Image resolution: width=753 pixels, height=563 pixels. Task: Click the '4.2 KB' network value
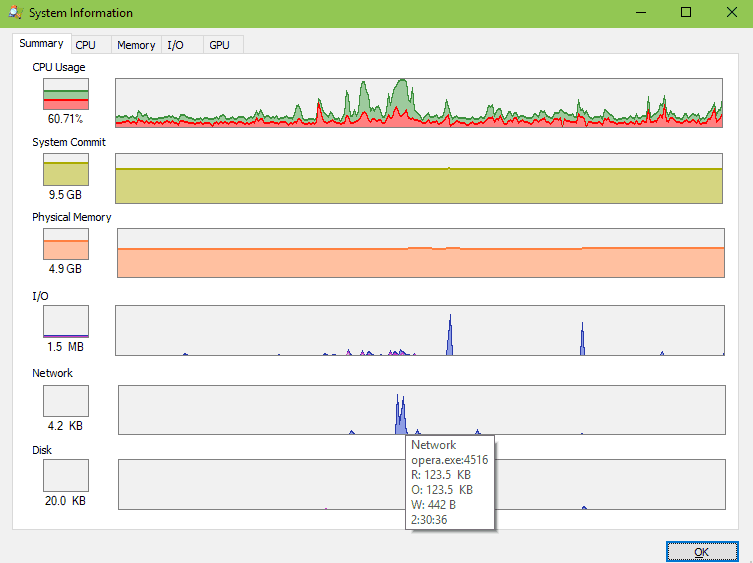click(65, 426)
